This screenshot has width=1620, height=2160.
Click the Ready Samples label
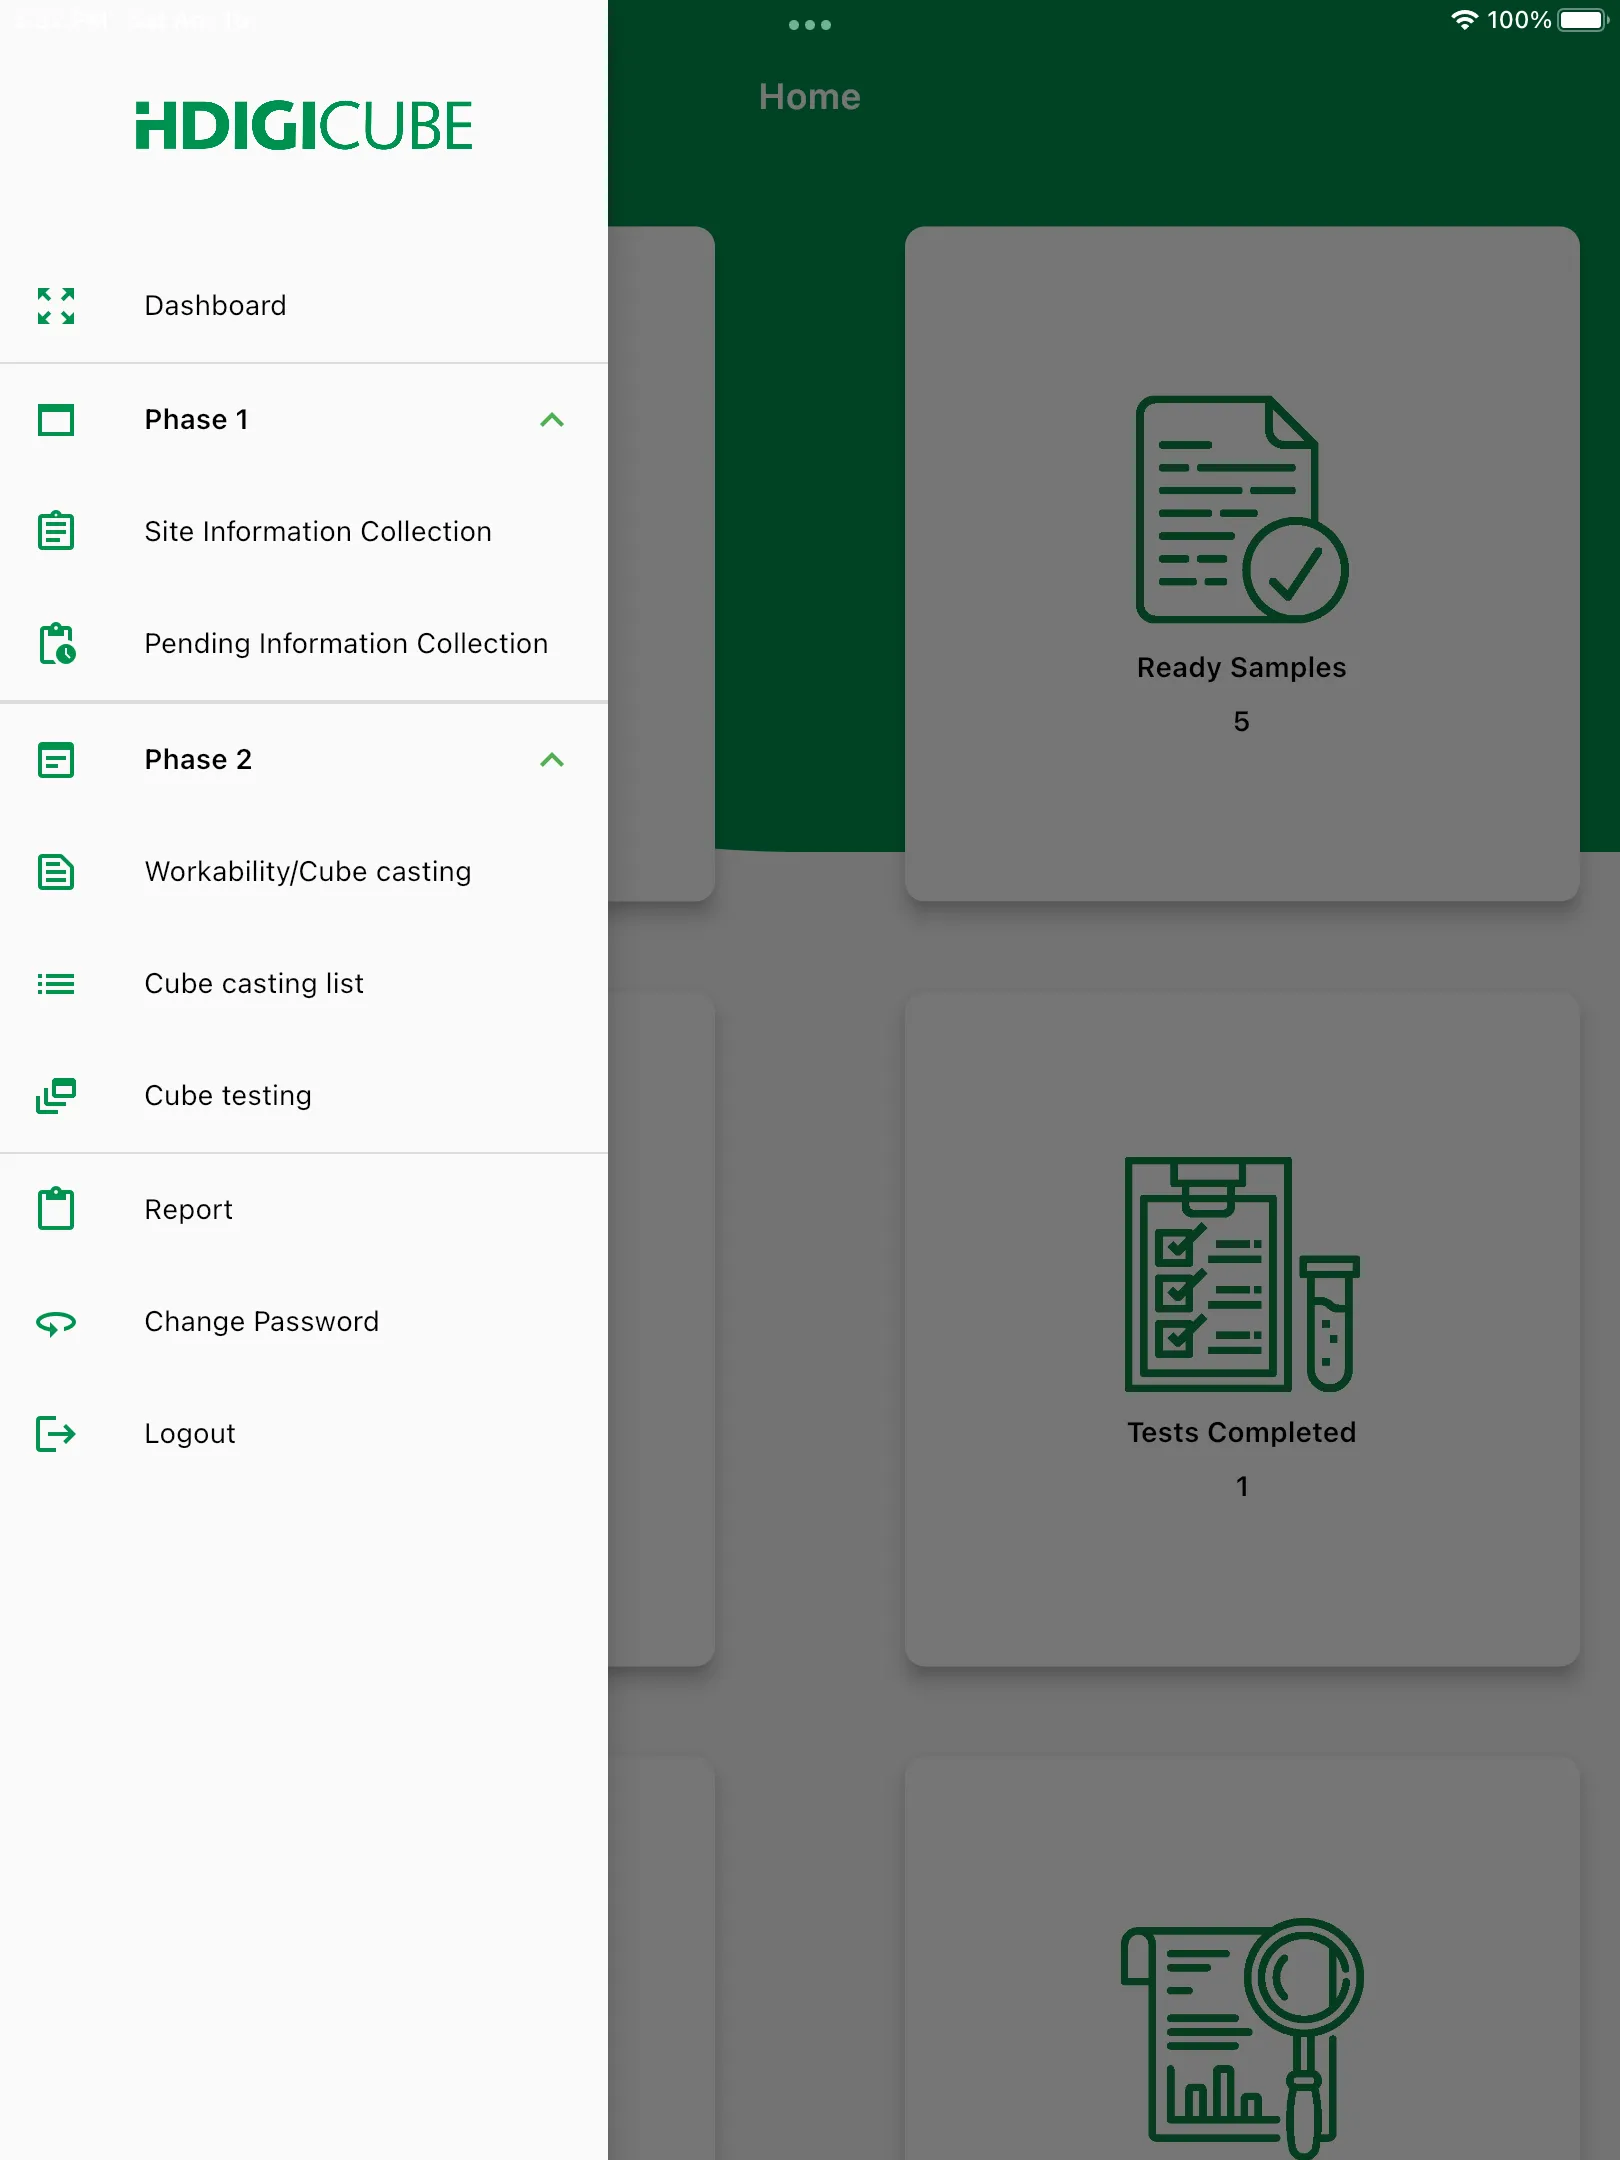pos(1242,668)
